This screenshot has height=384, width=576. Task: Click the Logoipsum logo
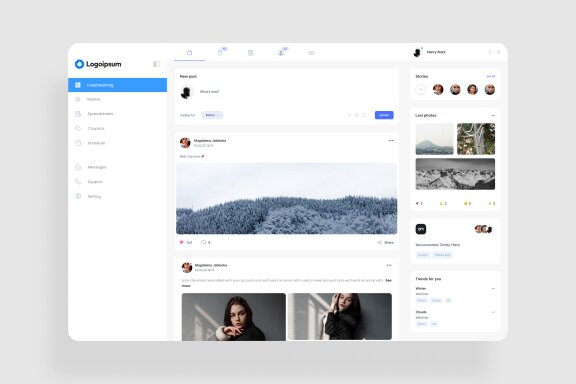[98, 64]
